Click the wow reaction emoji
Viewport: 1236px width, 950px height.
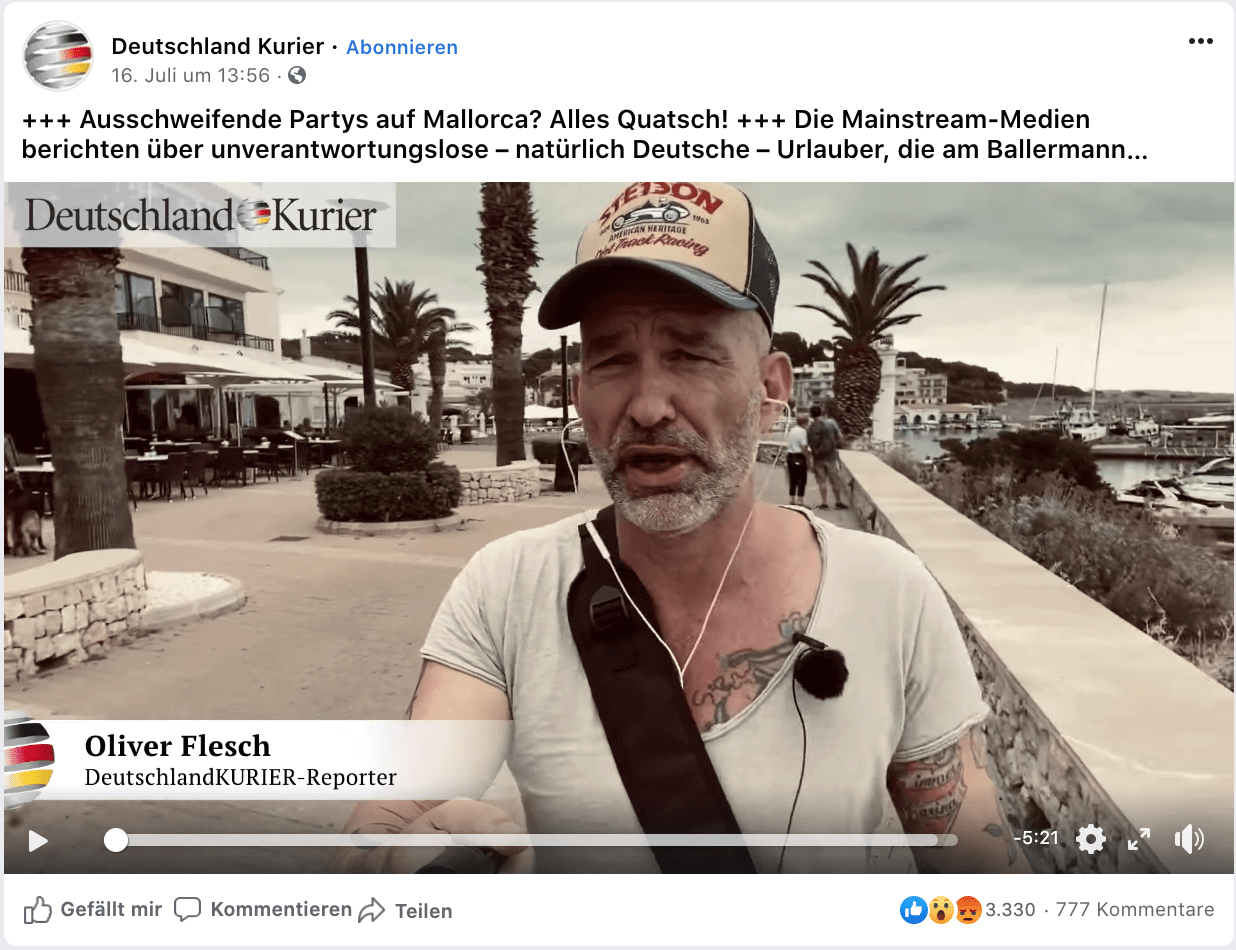[x=941, y=909]
